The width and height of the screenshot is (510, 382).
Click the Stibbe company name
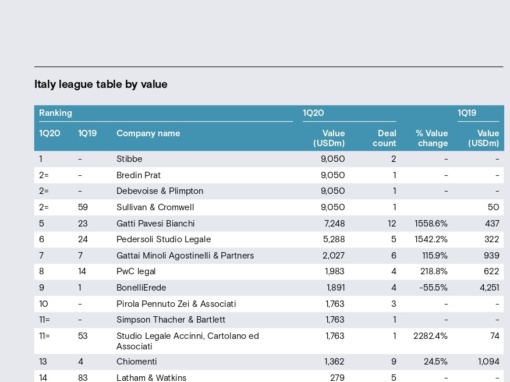129,159
